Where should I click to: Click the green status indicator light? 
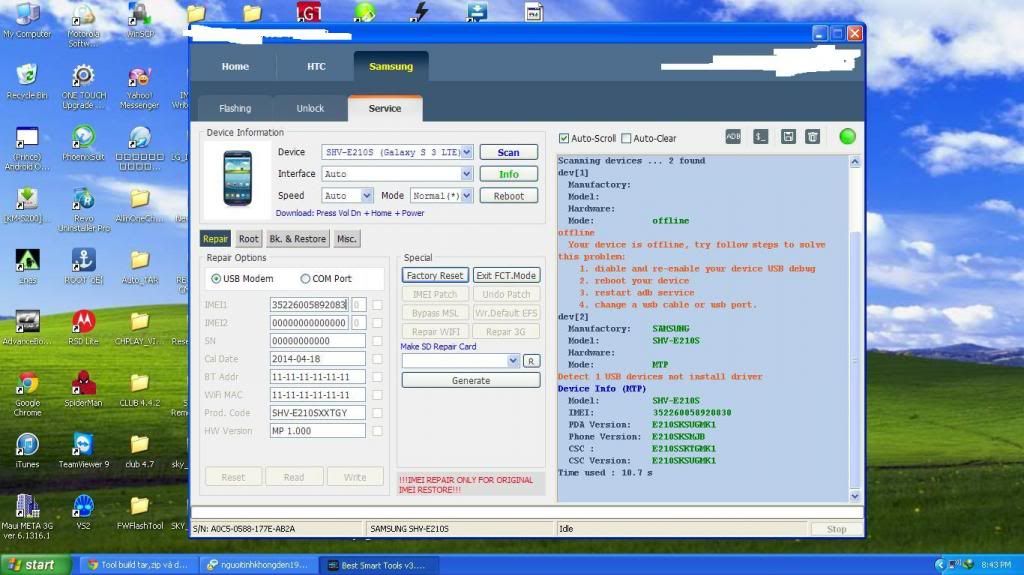847,137
